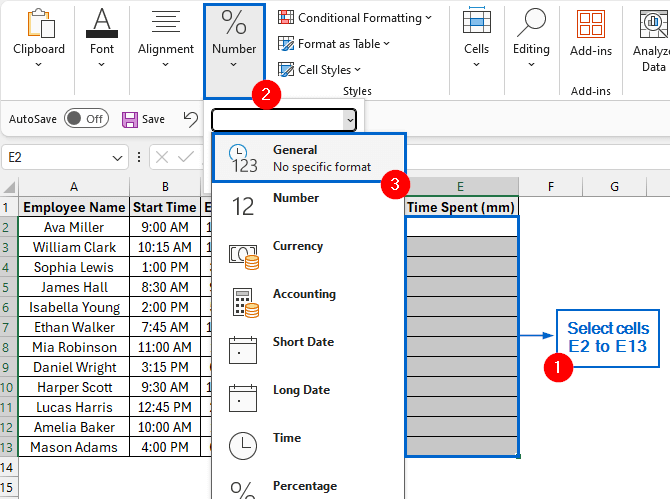
Task: Choose the Currency coins icon
Action: click(244, 256)
